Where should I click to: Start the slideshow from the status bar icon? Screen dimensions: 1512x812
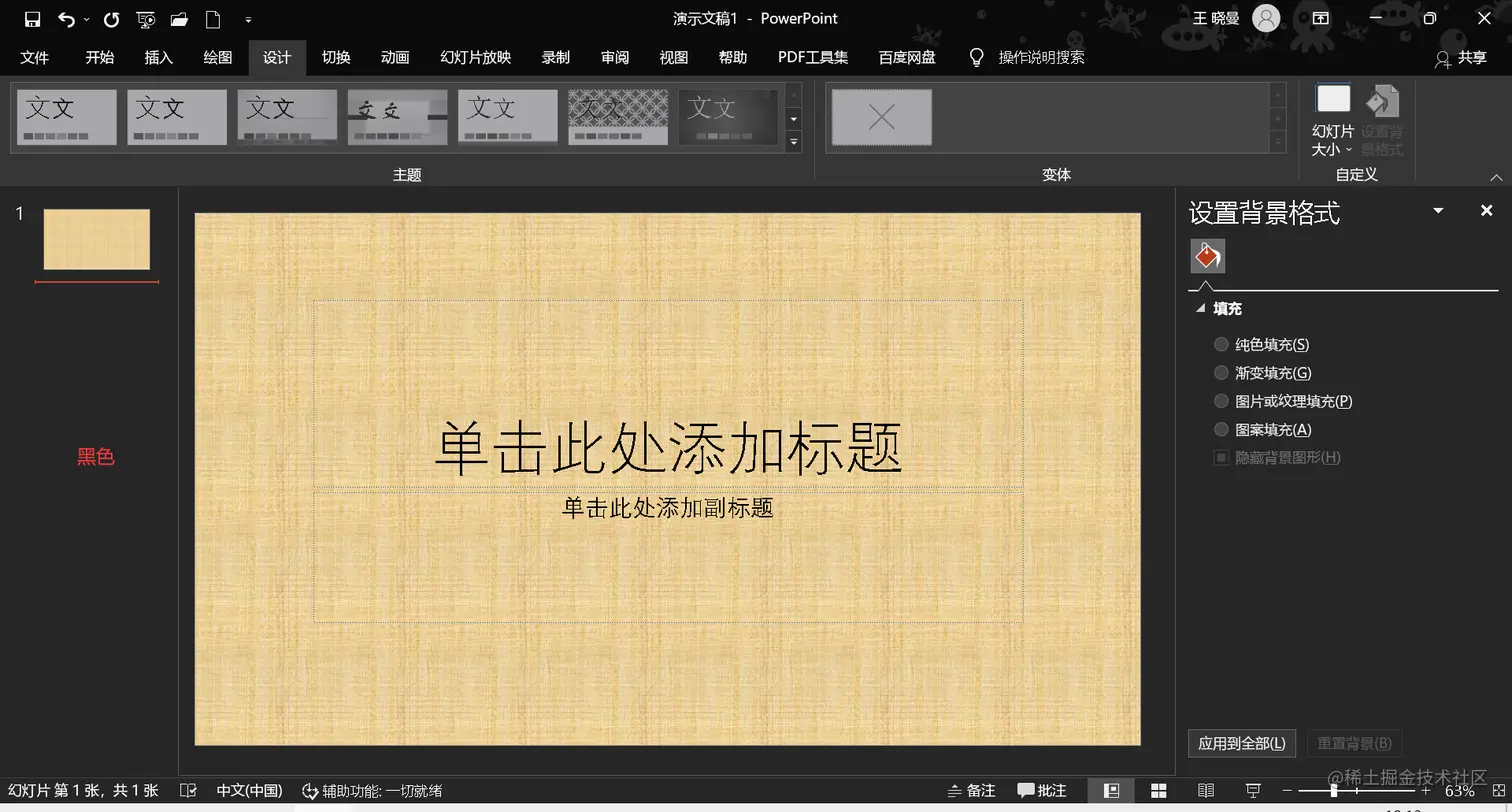click(1253, 790)
